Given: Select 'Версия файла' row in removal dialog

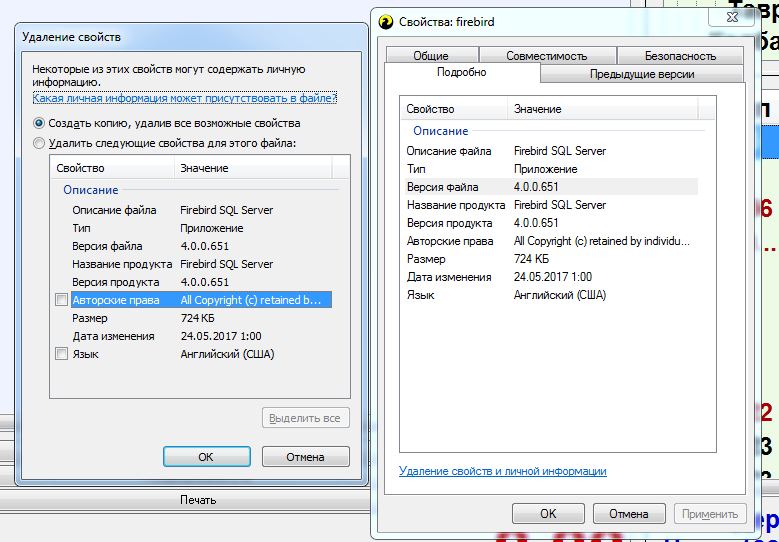Looking at the screenshot, I should (201, 246).
